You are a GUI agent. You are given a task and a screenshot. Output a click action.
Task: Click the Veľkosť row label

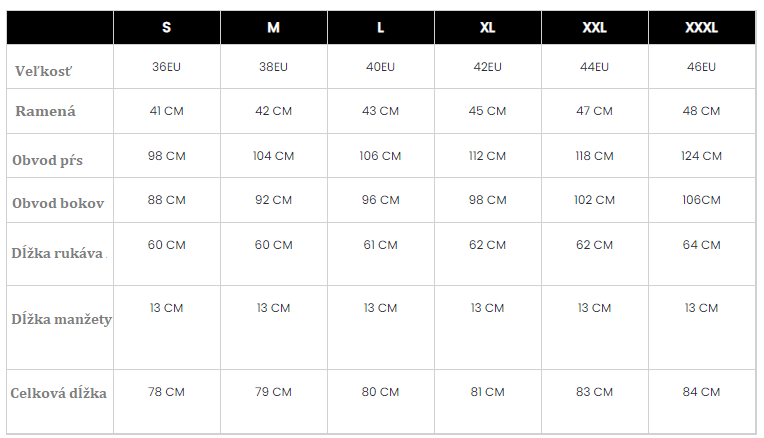[43, 71]
